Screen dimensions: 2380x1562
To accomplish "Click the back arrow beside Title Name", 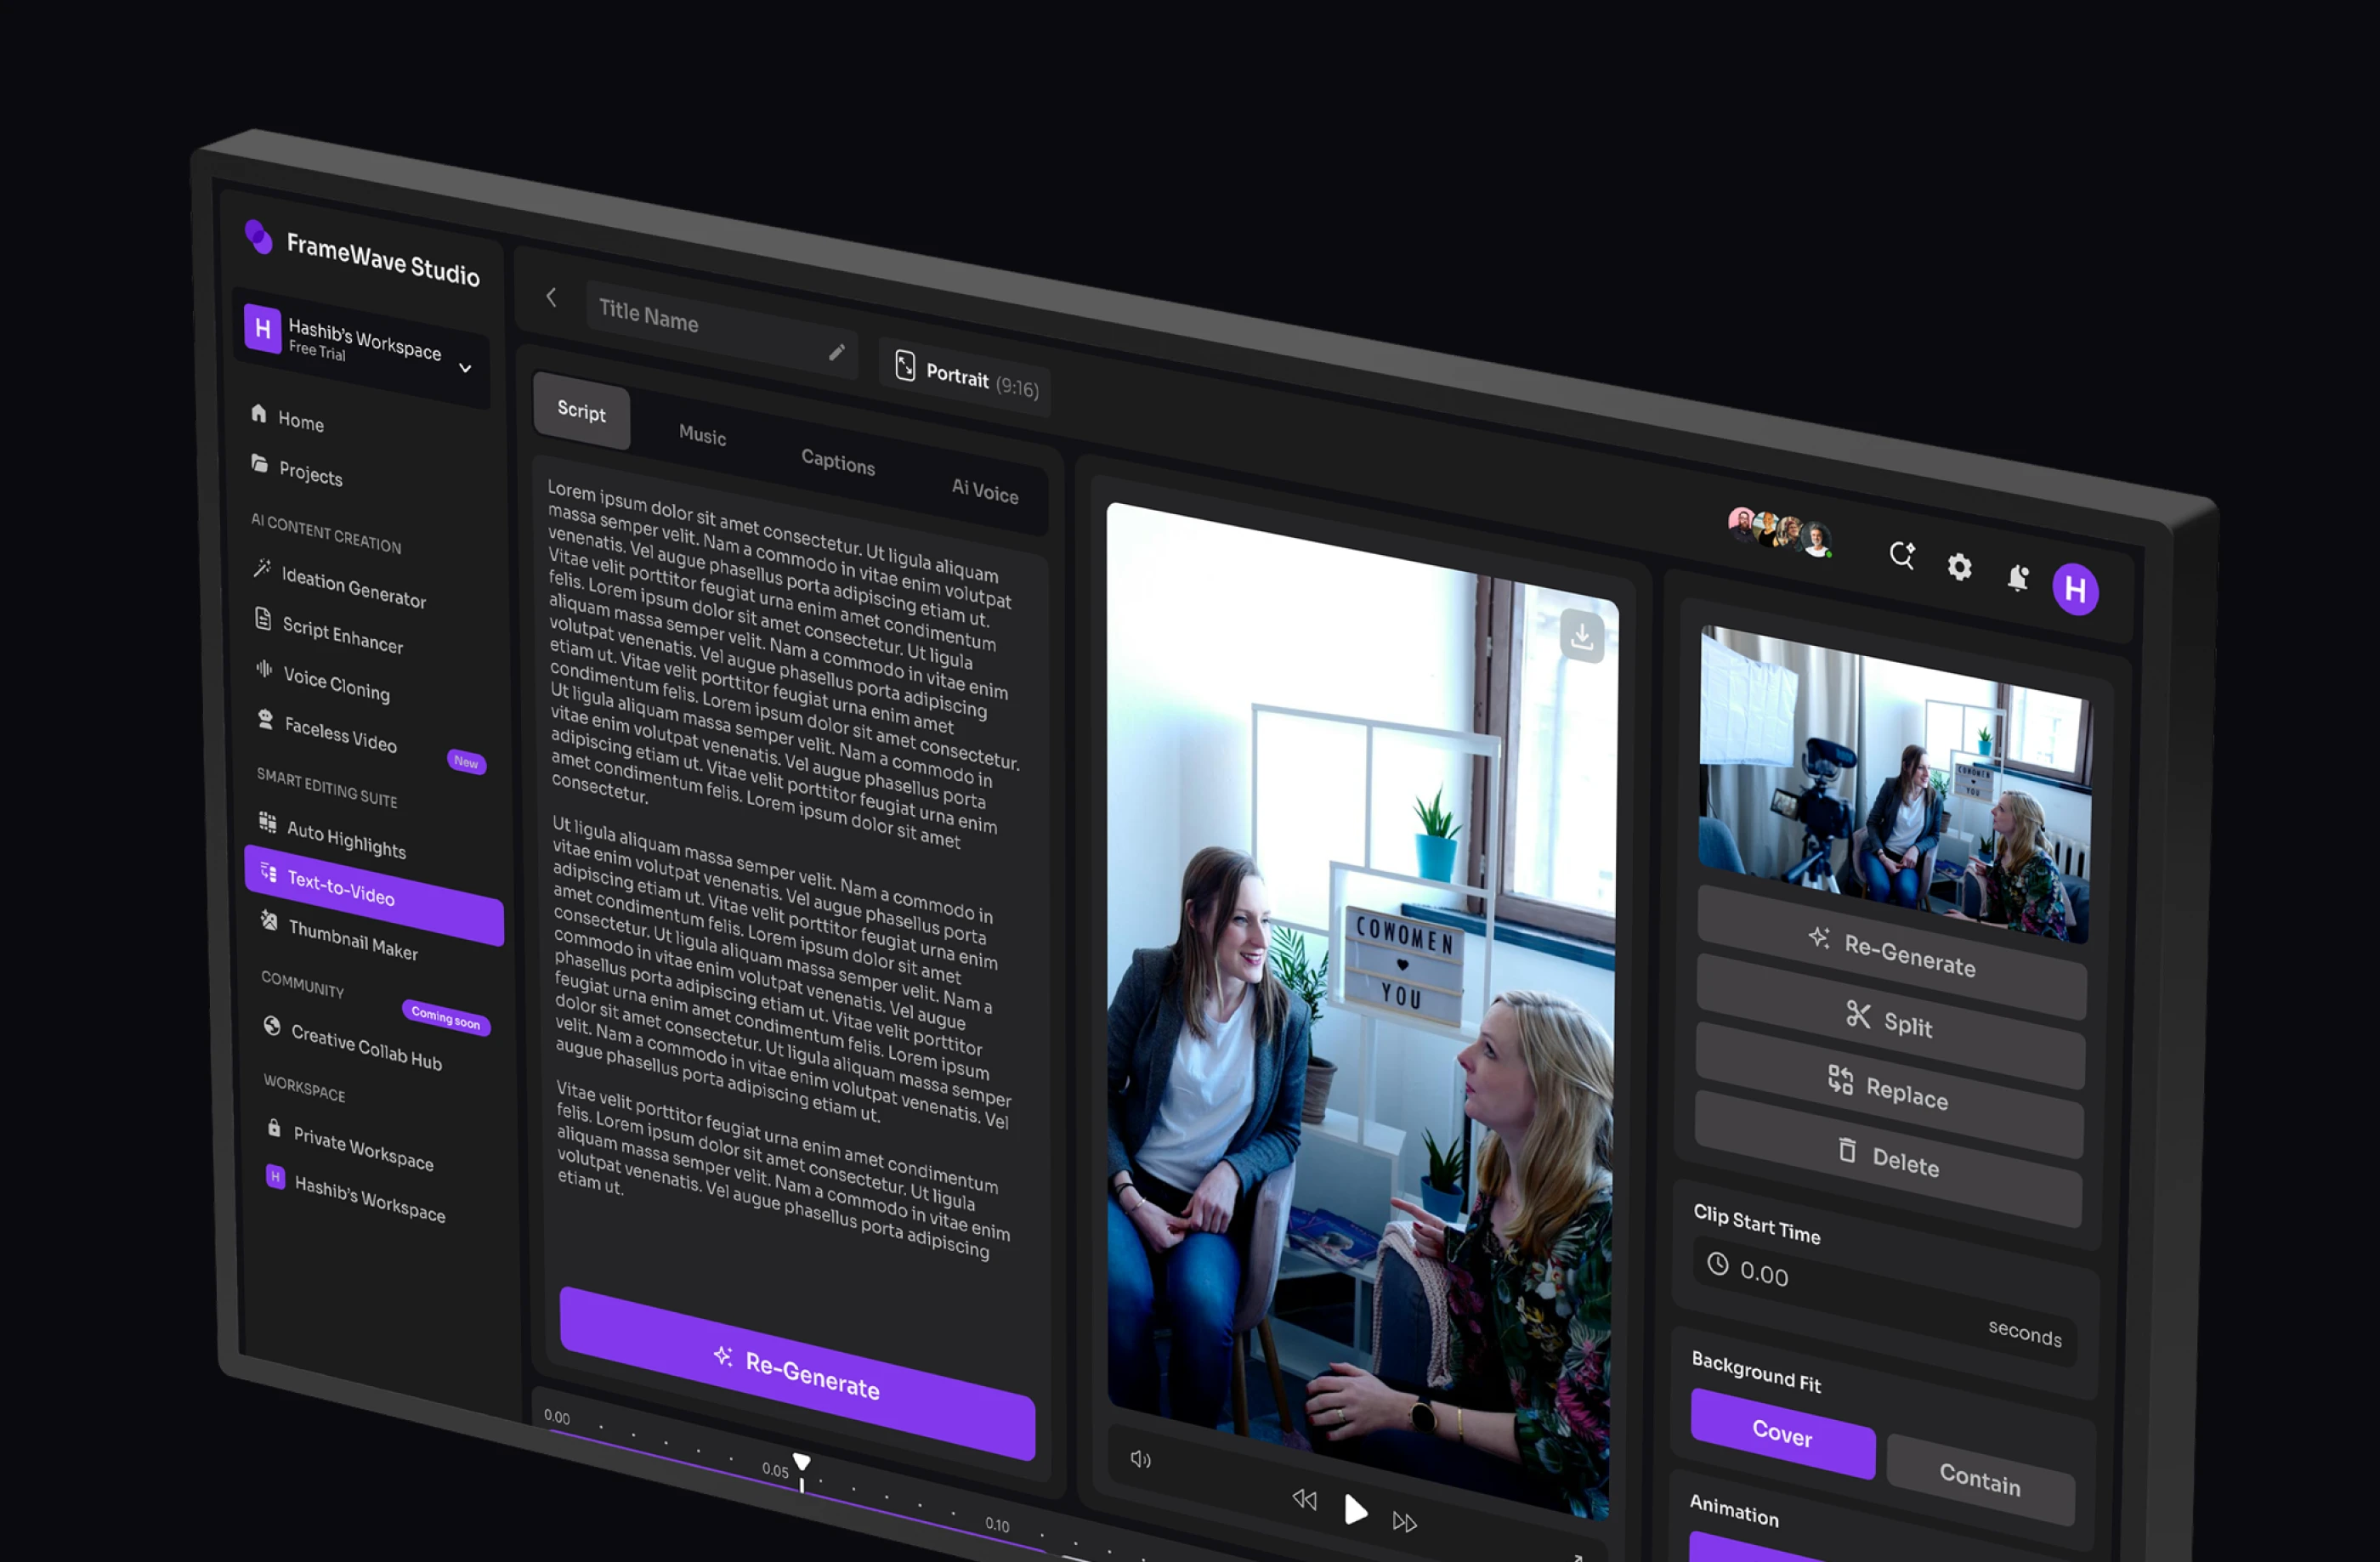I will (x=551, y=297).
